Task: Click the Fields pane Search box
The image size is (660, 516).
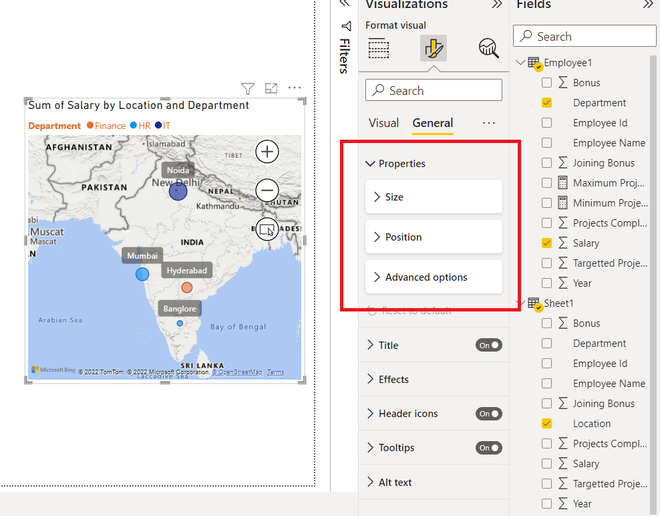Action: click(x=584, y=36)
